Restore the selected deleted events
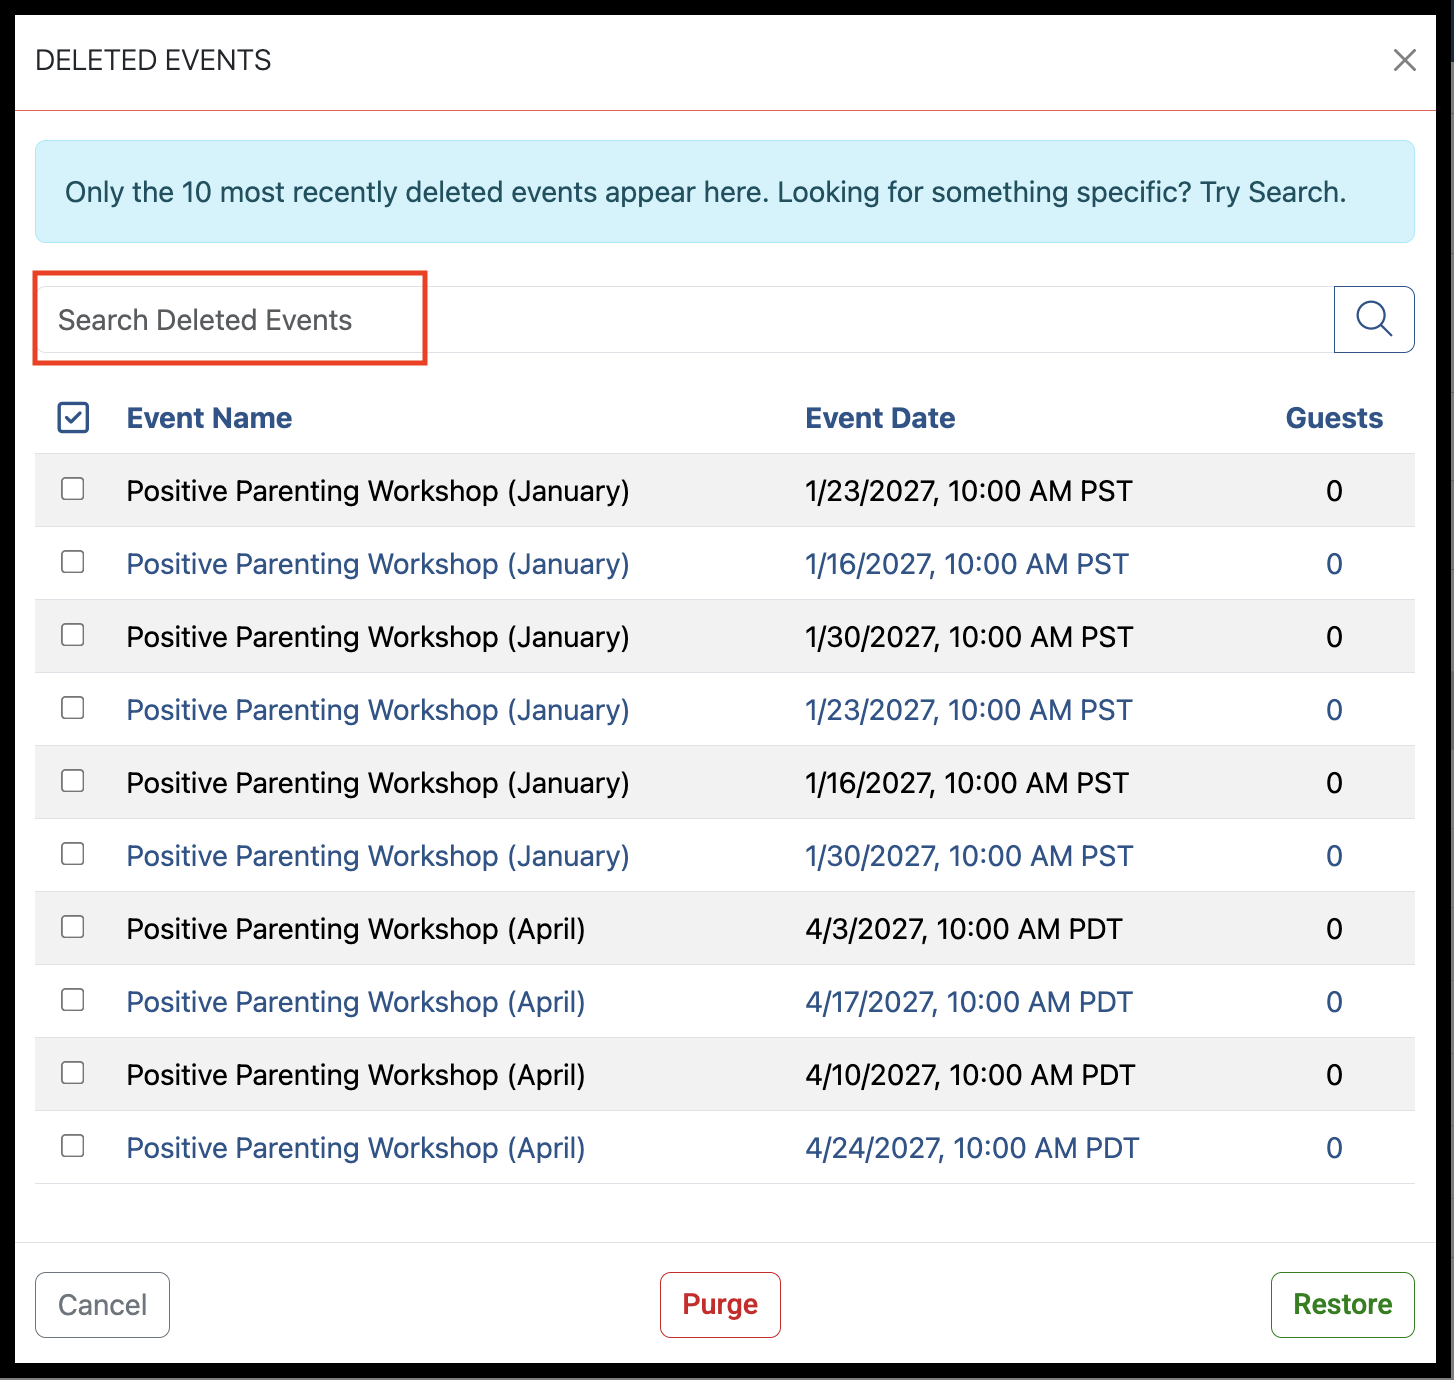 pos(1342,1305)
